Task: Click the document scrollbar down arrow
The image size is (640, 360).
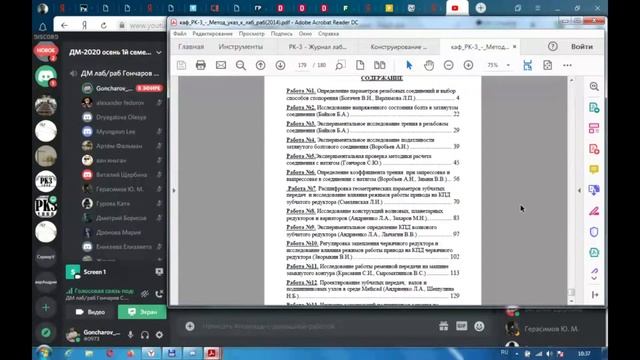Action: (571, 301)
